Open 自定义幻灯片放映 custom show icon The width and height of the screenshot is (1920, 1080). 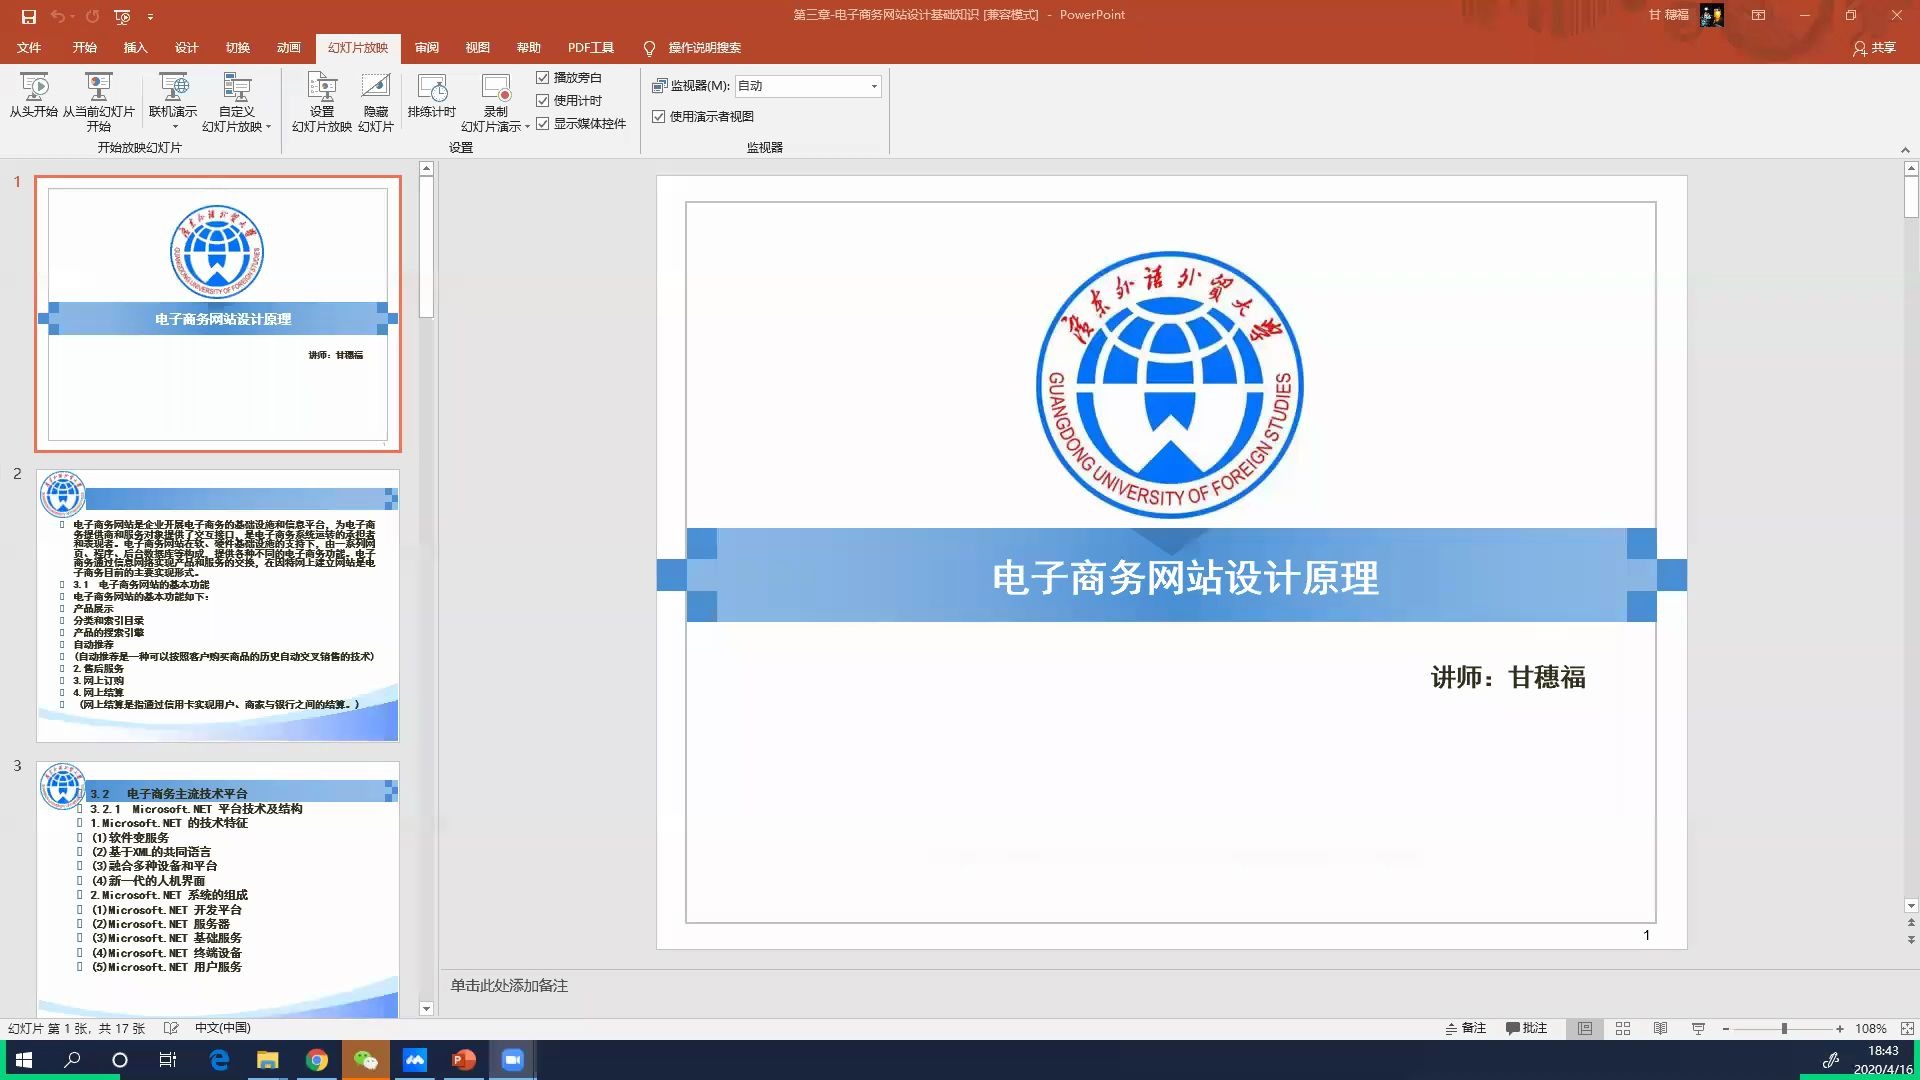click(x=236, y=88)
